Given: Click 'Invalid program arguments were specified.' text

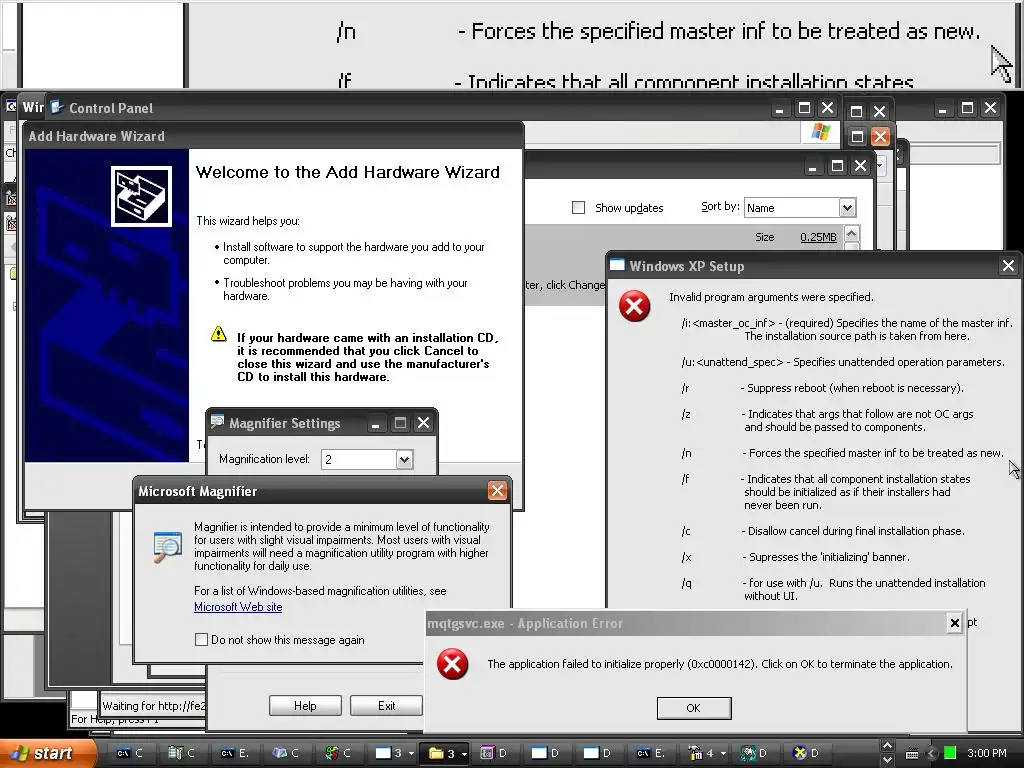Looking at the screenshot, I should 771,297.
